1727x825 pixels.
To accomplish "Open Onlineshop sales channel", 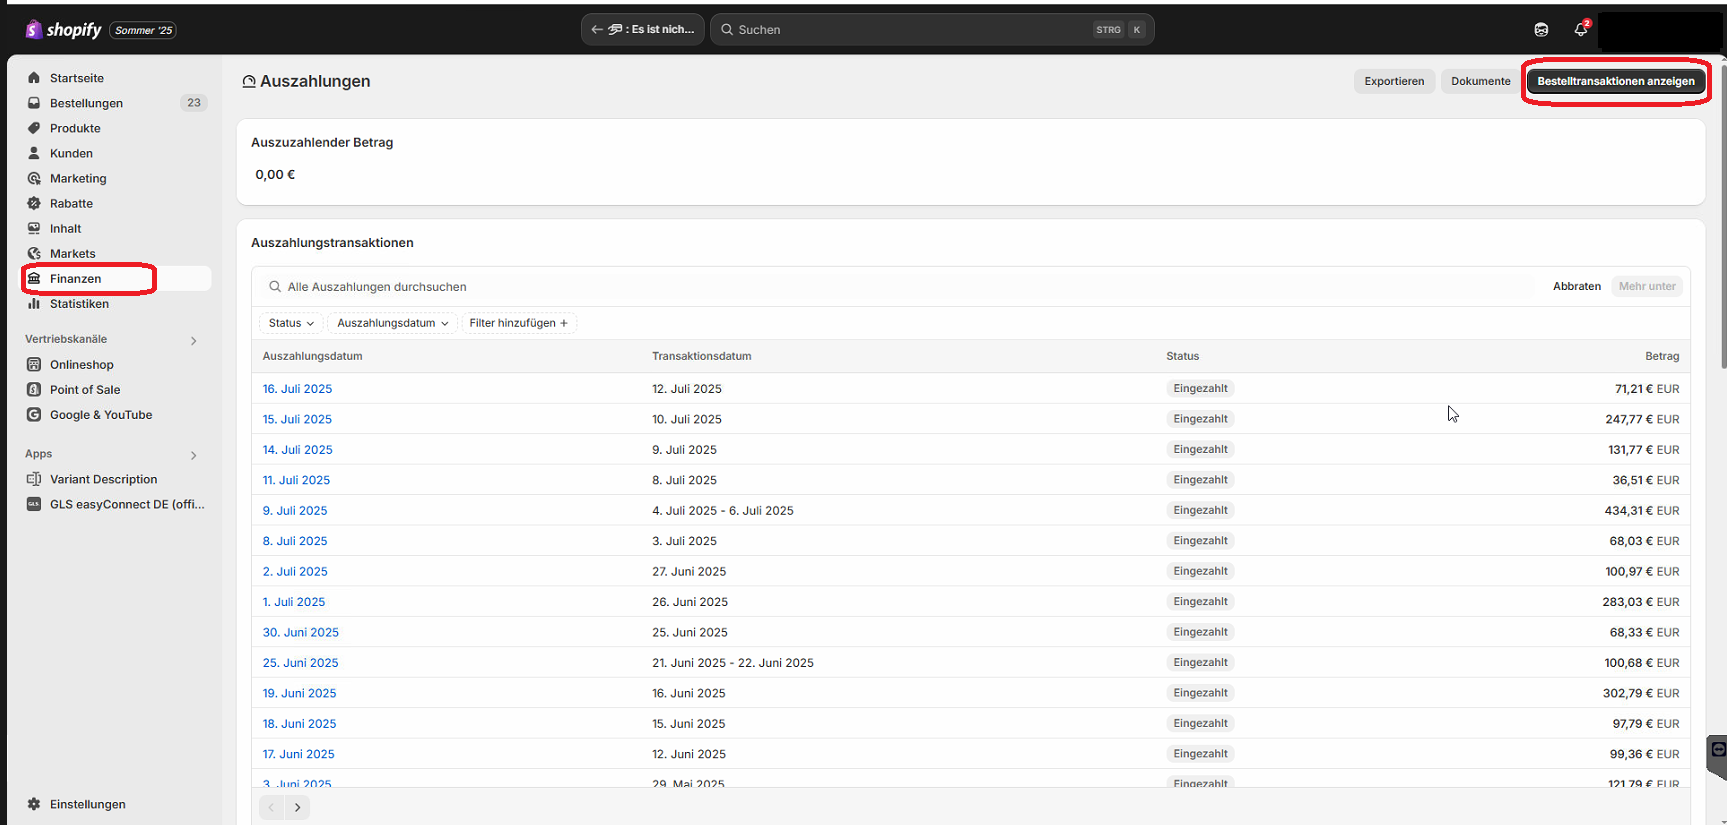I will (82, 365).
